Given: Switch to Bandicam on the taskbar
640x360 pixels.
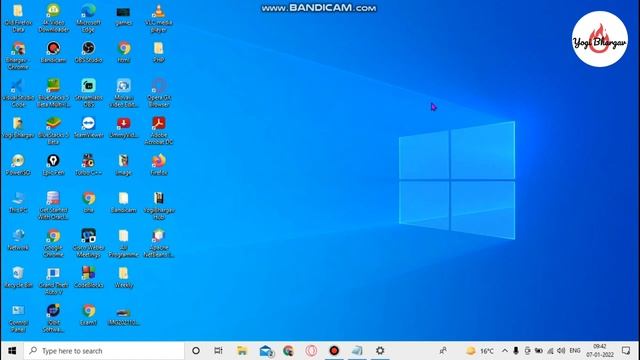Looking at the screenshot, I should pos(334,351).
